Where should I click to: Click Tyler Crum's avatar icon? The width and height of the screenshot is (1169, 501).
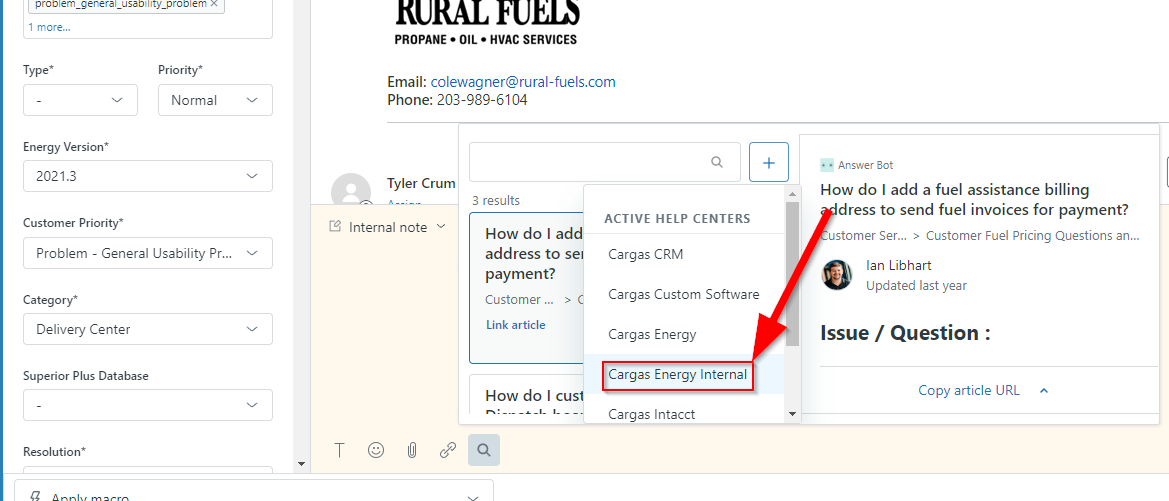click(x=350, y=193)
